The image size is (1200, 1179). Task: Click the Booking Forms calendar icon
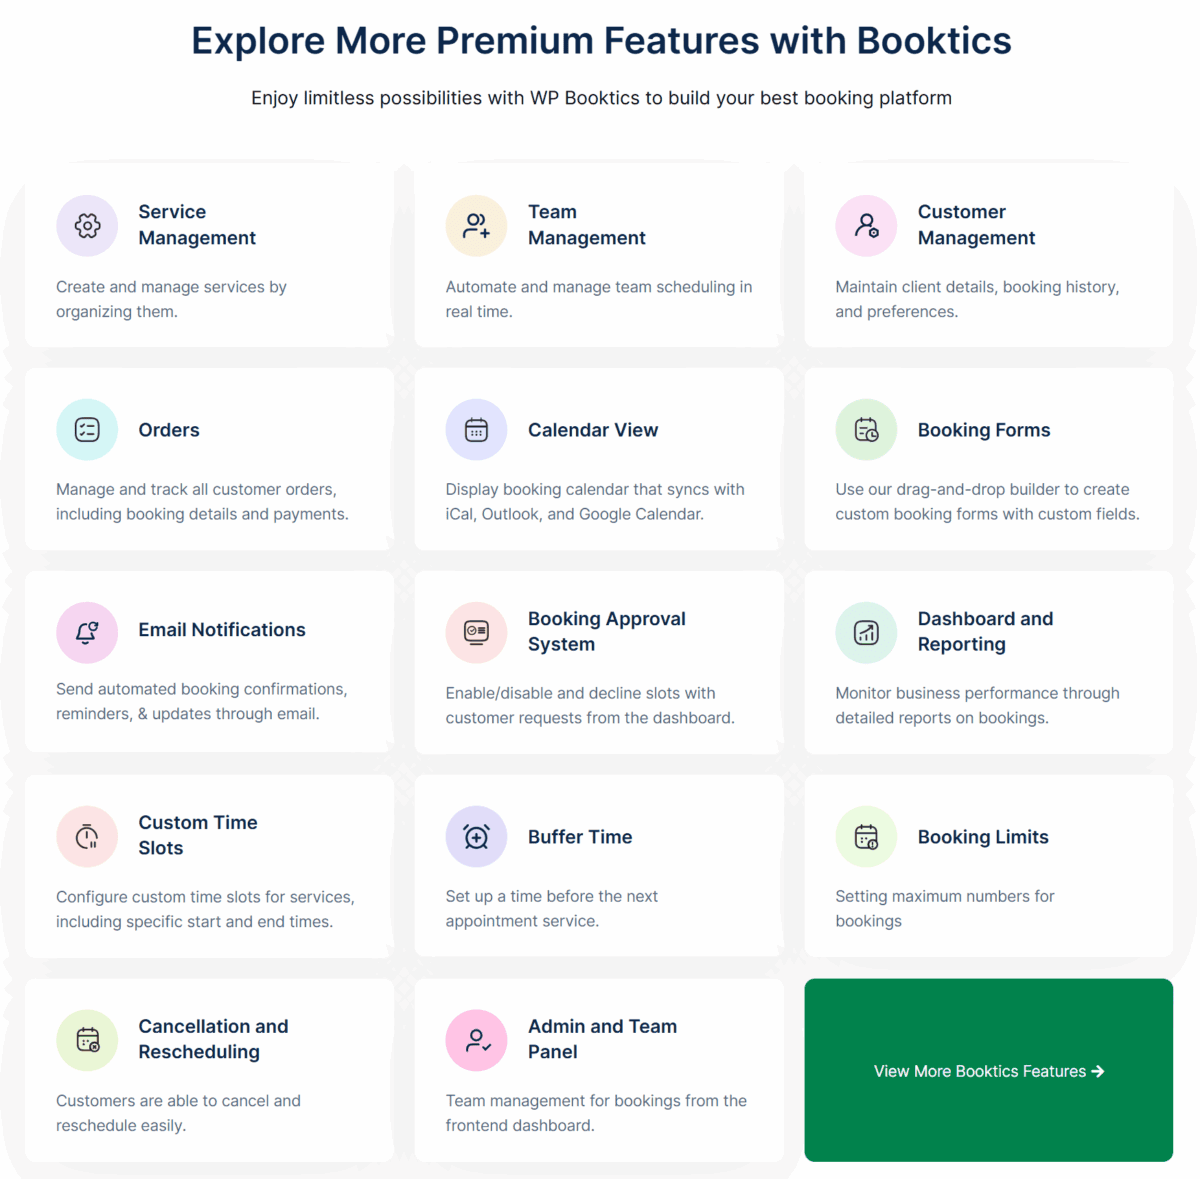[x=866, y=429]
